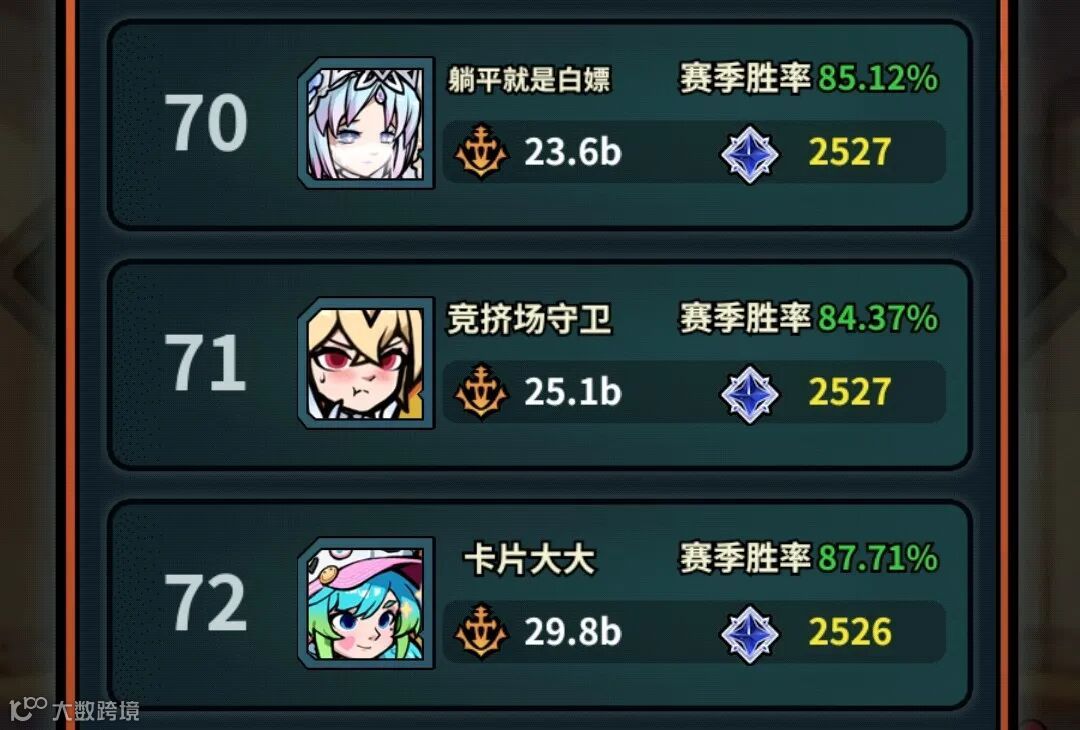This screenshot has width=1080, height=730.
Task: Tap anchor power icon beside 23.6b
Action: point(481,152)
